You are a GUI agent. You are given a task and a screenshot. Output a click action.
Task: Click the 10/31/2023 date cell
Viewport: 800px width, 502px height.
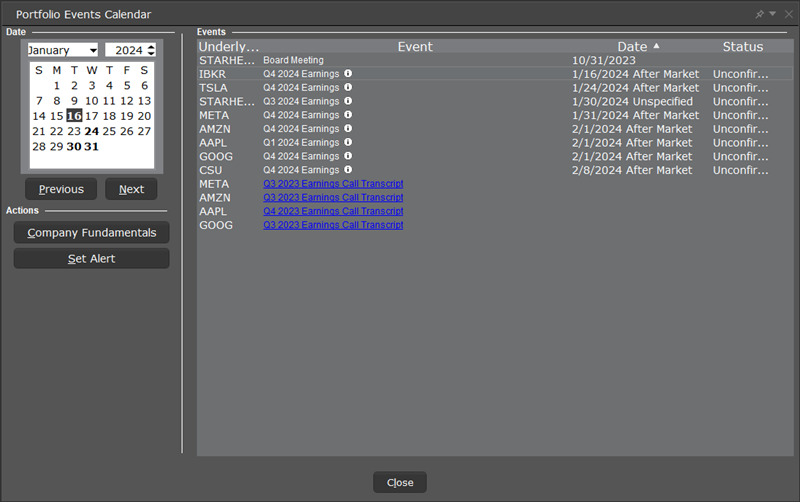[x=604, y=60]
